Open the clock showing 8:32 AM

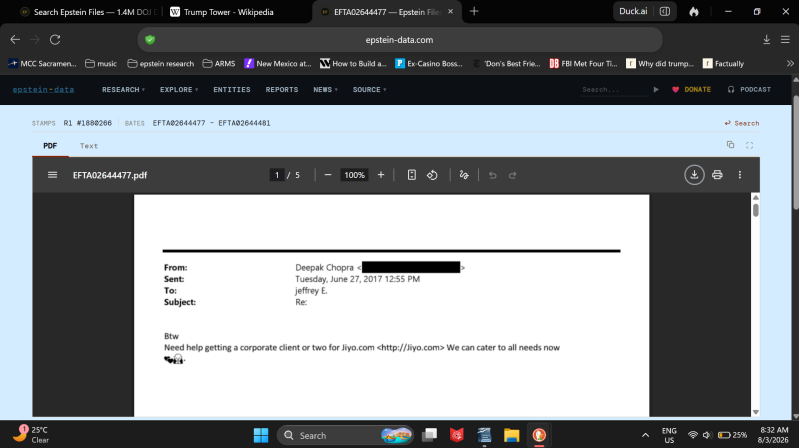[773, 435]
